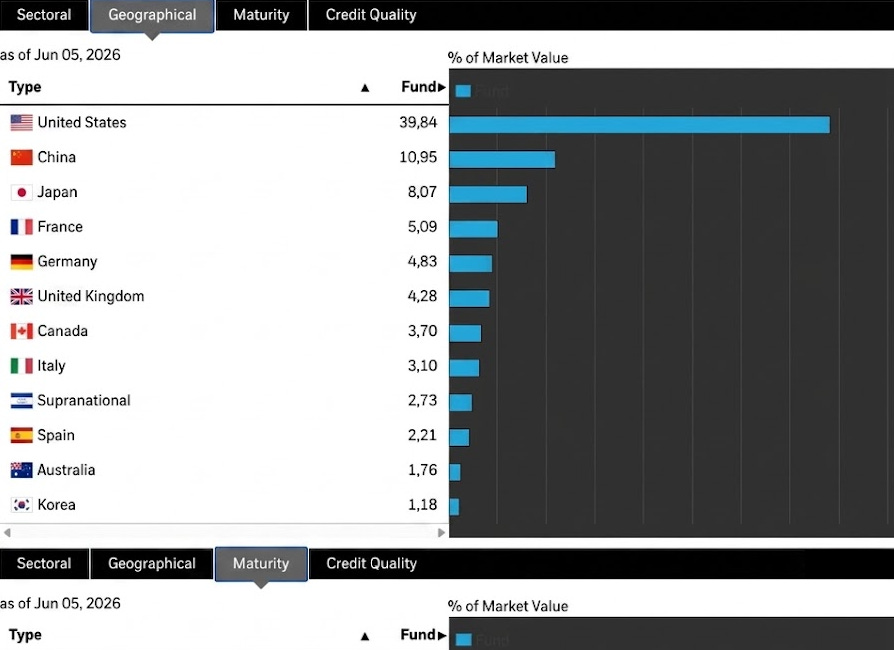The height and width of the screenshot is (650, 894).
Task: Click the Germany flag icon
Action: click(x=22, y=262)
